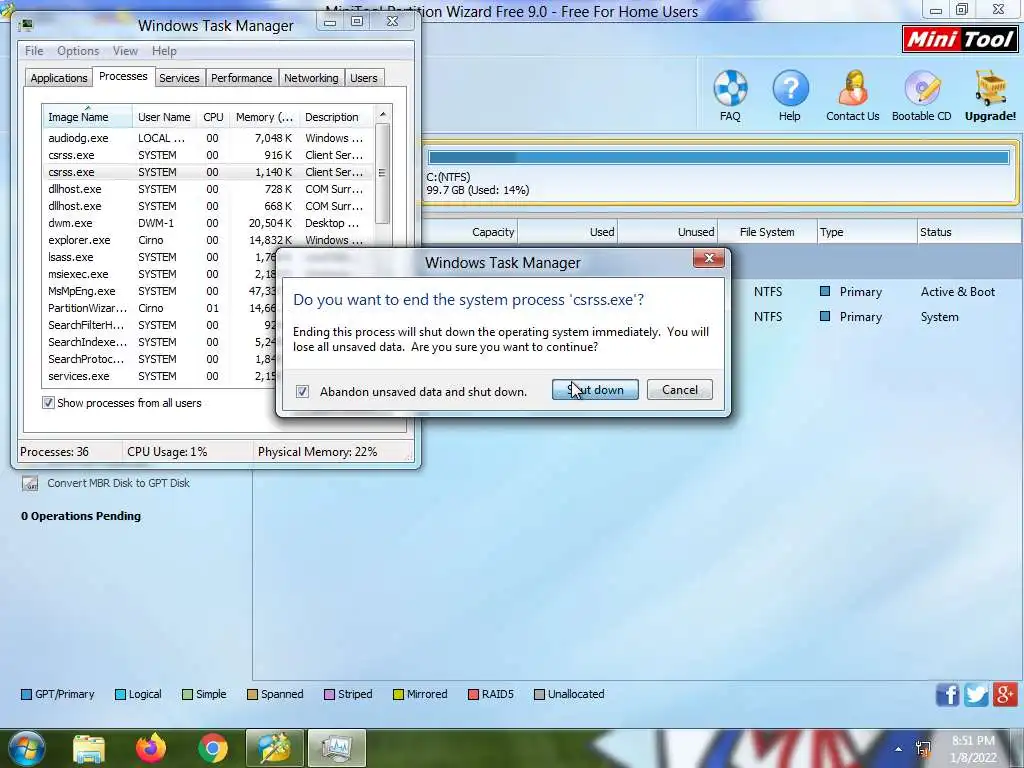
Task: Click the network tray icon
Action: (x=923, y=749)
